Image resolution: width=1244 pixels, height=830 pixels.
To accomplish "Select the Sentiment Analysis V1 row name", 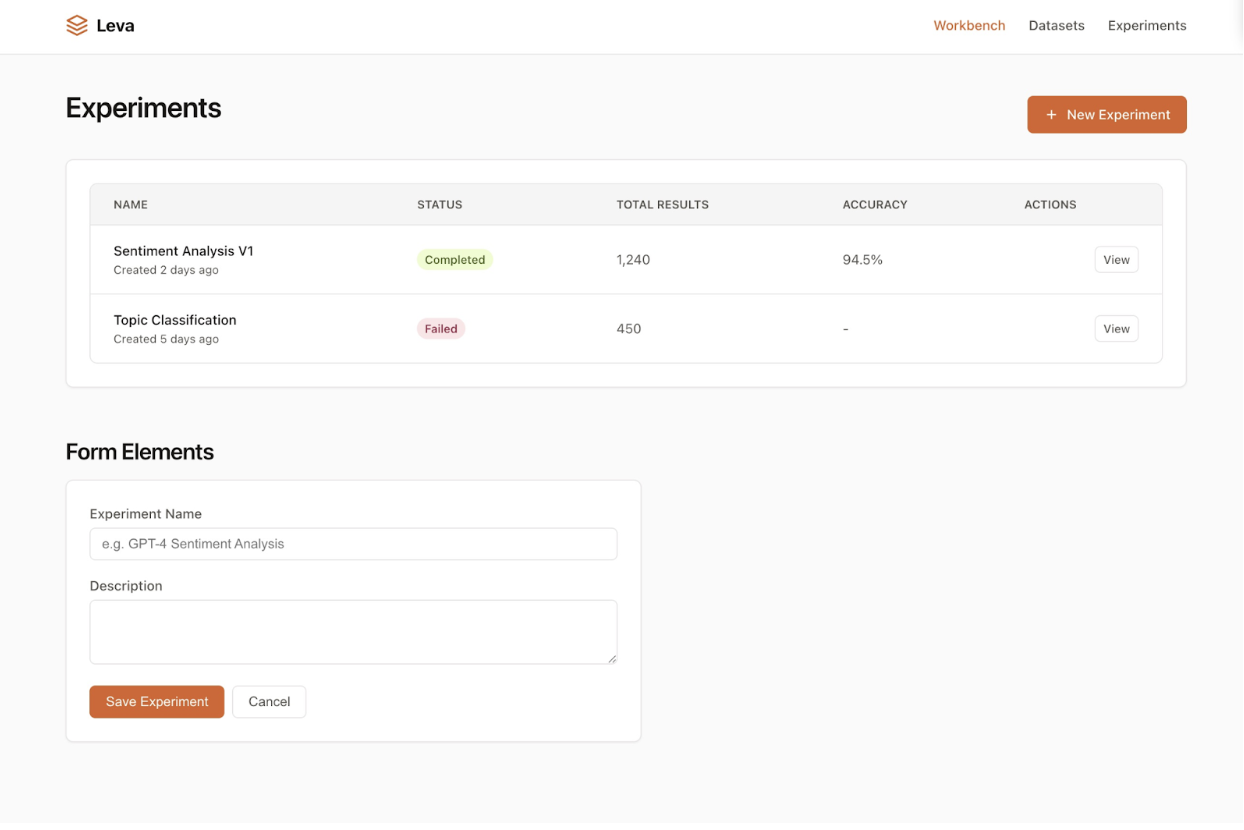I will pos(183,251).
